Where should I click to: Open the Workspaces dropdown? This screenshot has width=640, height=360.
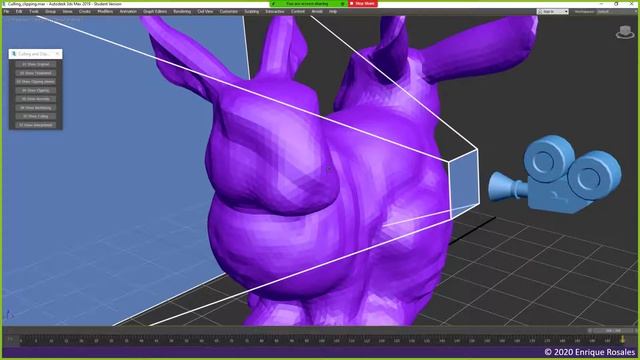pyautogui.click(x=616, y=11)
